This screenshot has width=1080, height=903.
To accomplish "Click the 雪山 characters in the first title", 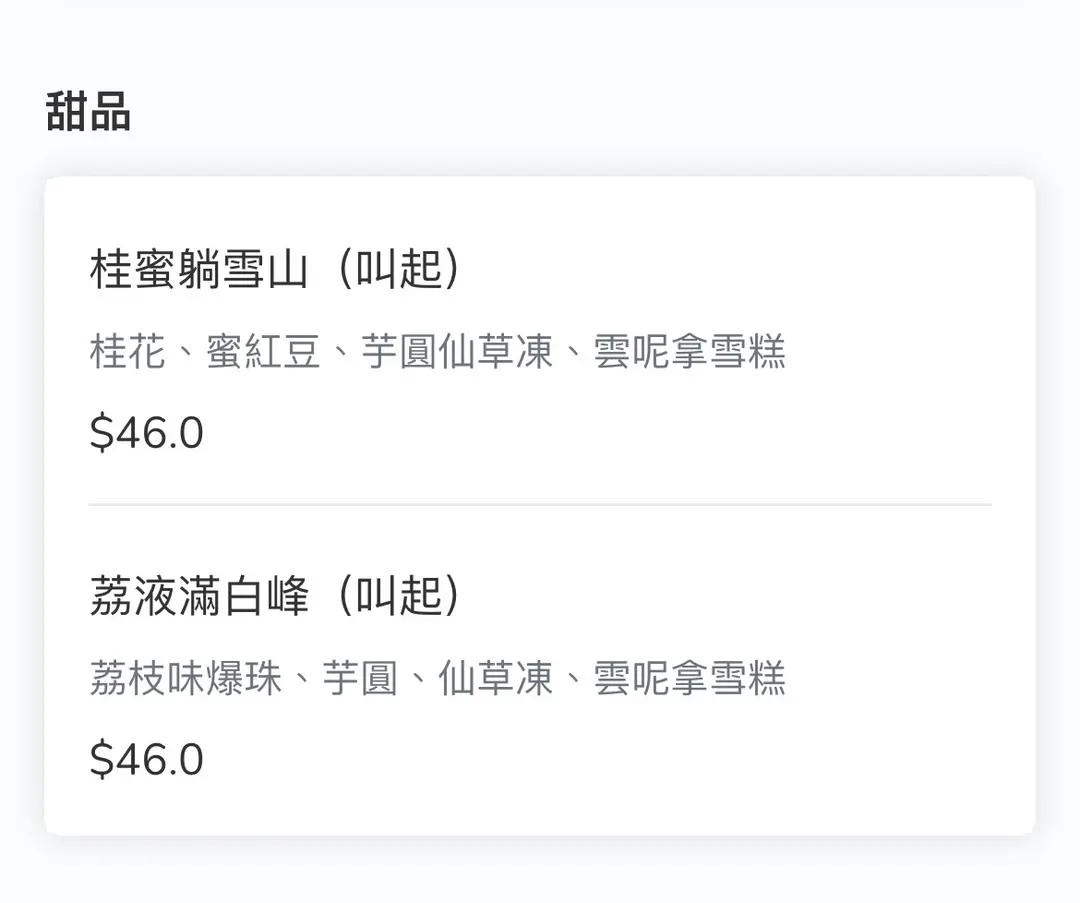I will point(270,270).
